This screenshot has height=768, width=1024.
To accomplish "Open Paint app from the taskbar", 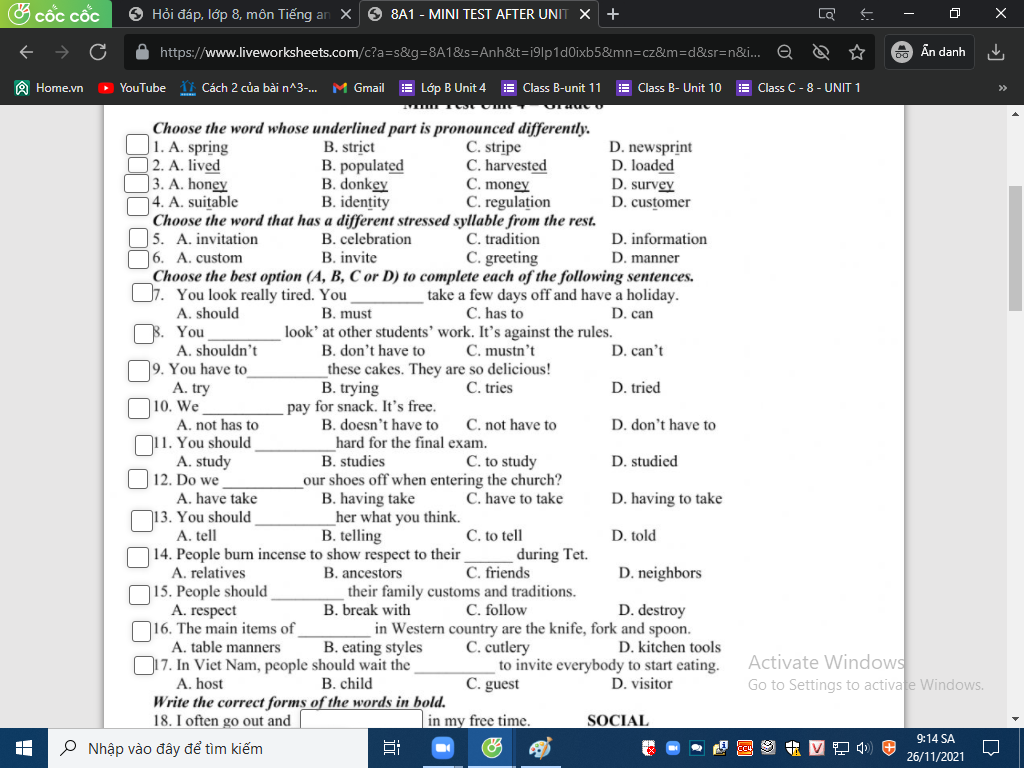I will coord(539,748).
